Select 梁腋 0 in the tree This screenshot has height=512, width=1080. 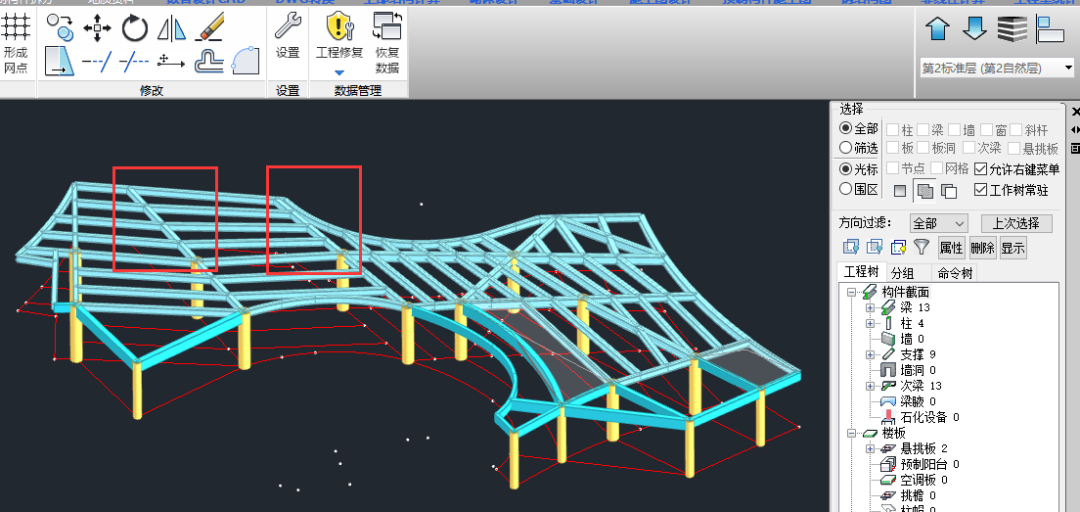[918, 401]
